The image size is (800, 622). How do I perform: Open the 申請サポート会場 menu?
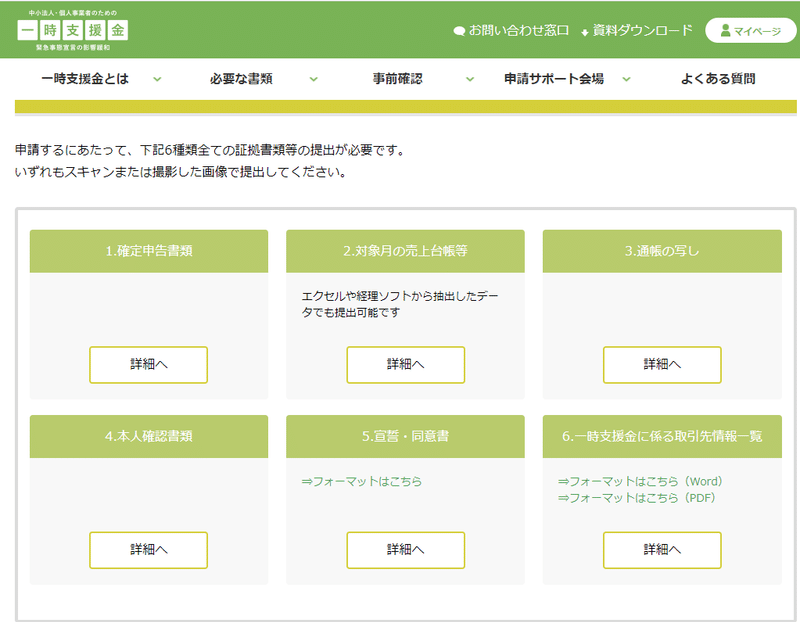pyautogui.click(x=554, y=79)
